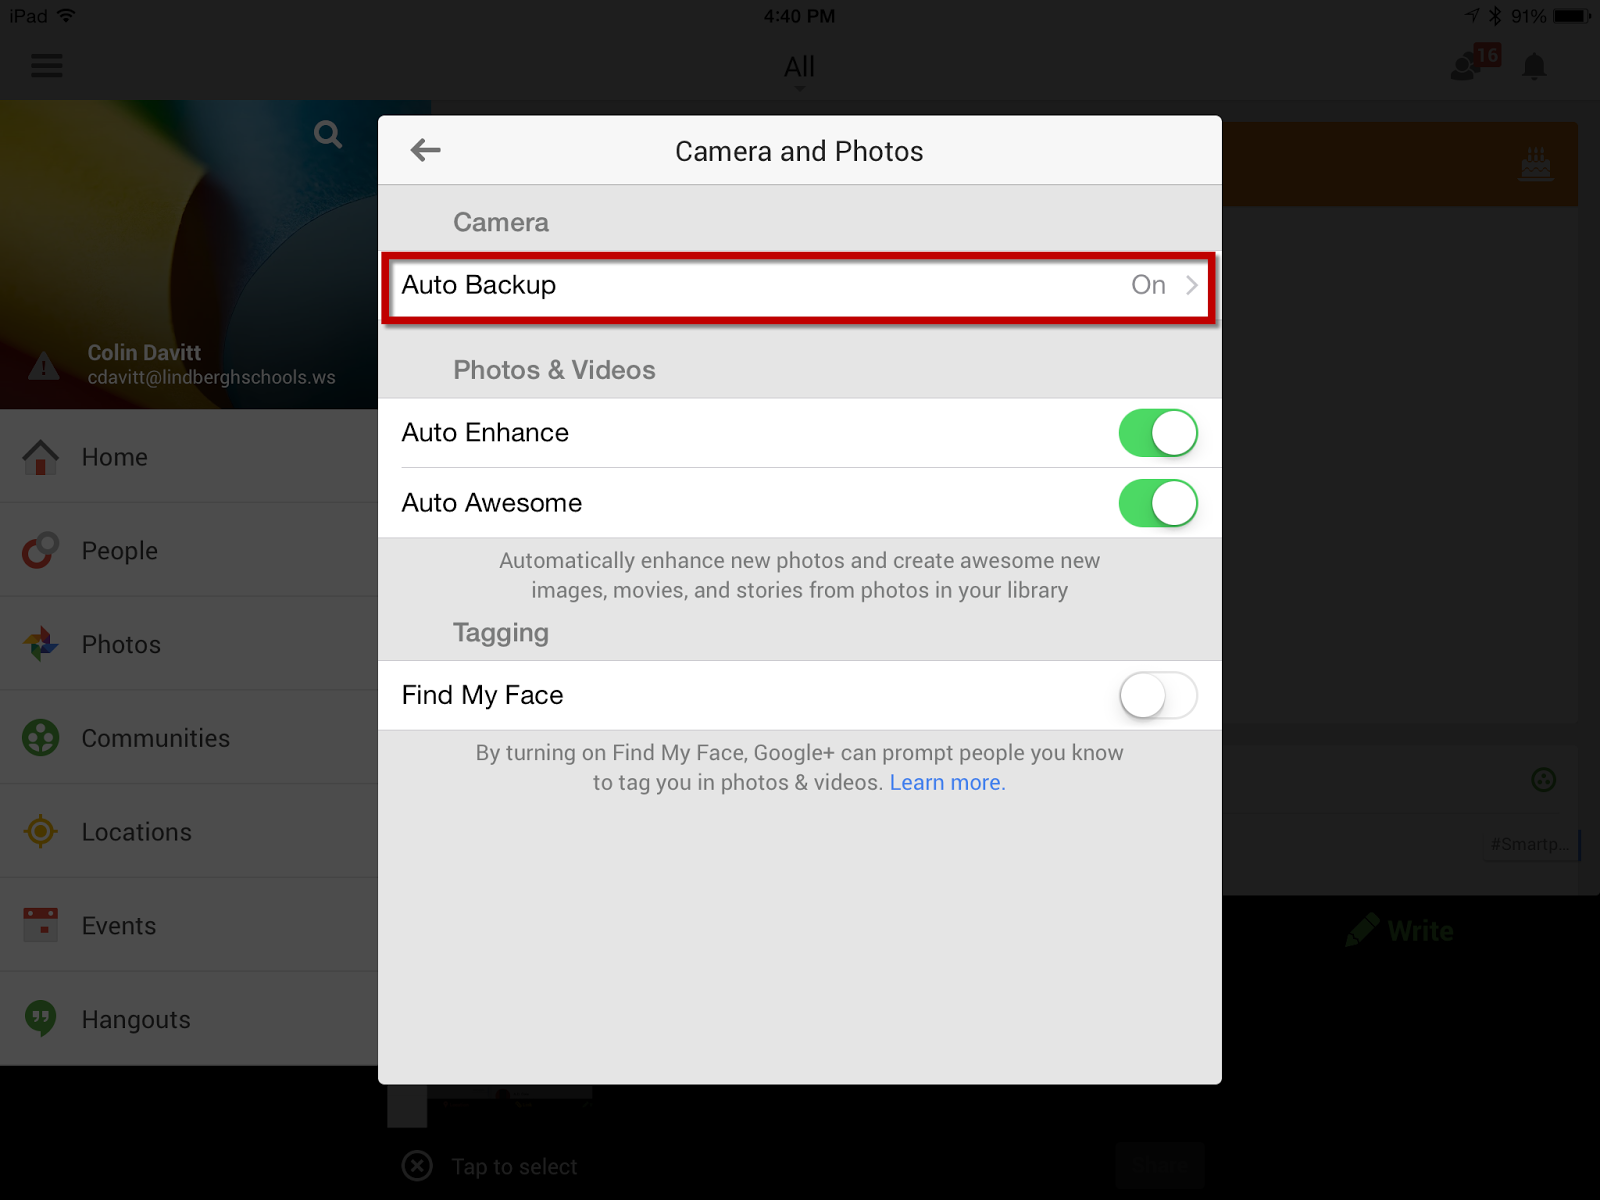This screenshot has width=1600, height=1200.
Task: Tap the Write button label
Action: pos(1420,931)
